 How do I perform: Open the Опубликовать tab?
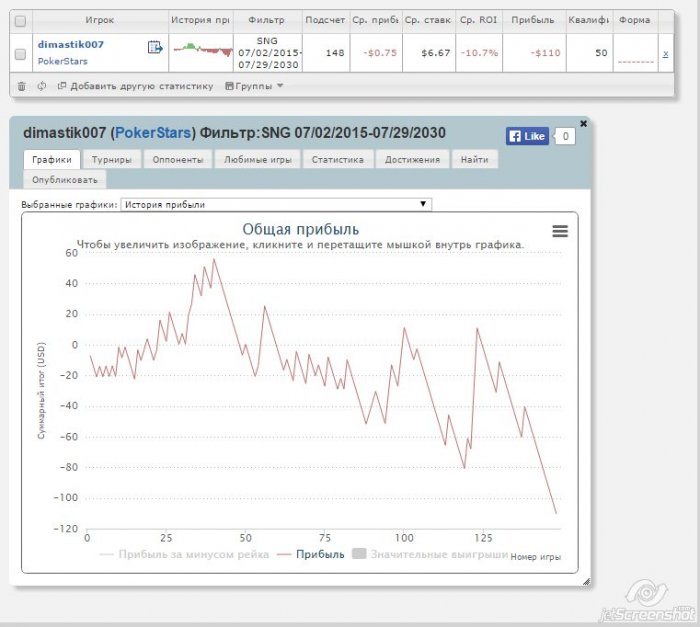coord(65,180)
